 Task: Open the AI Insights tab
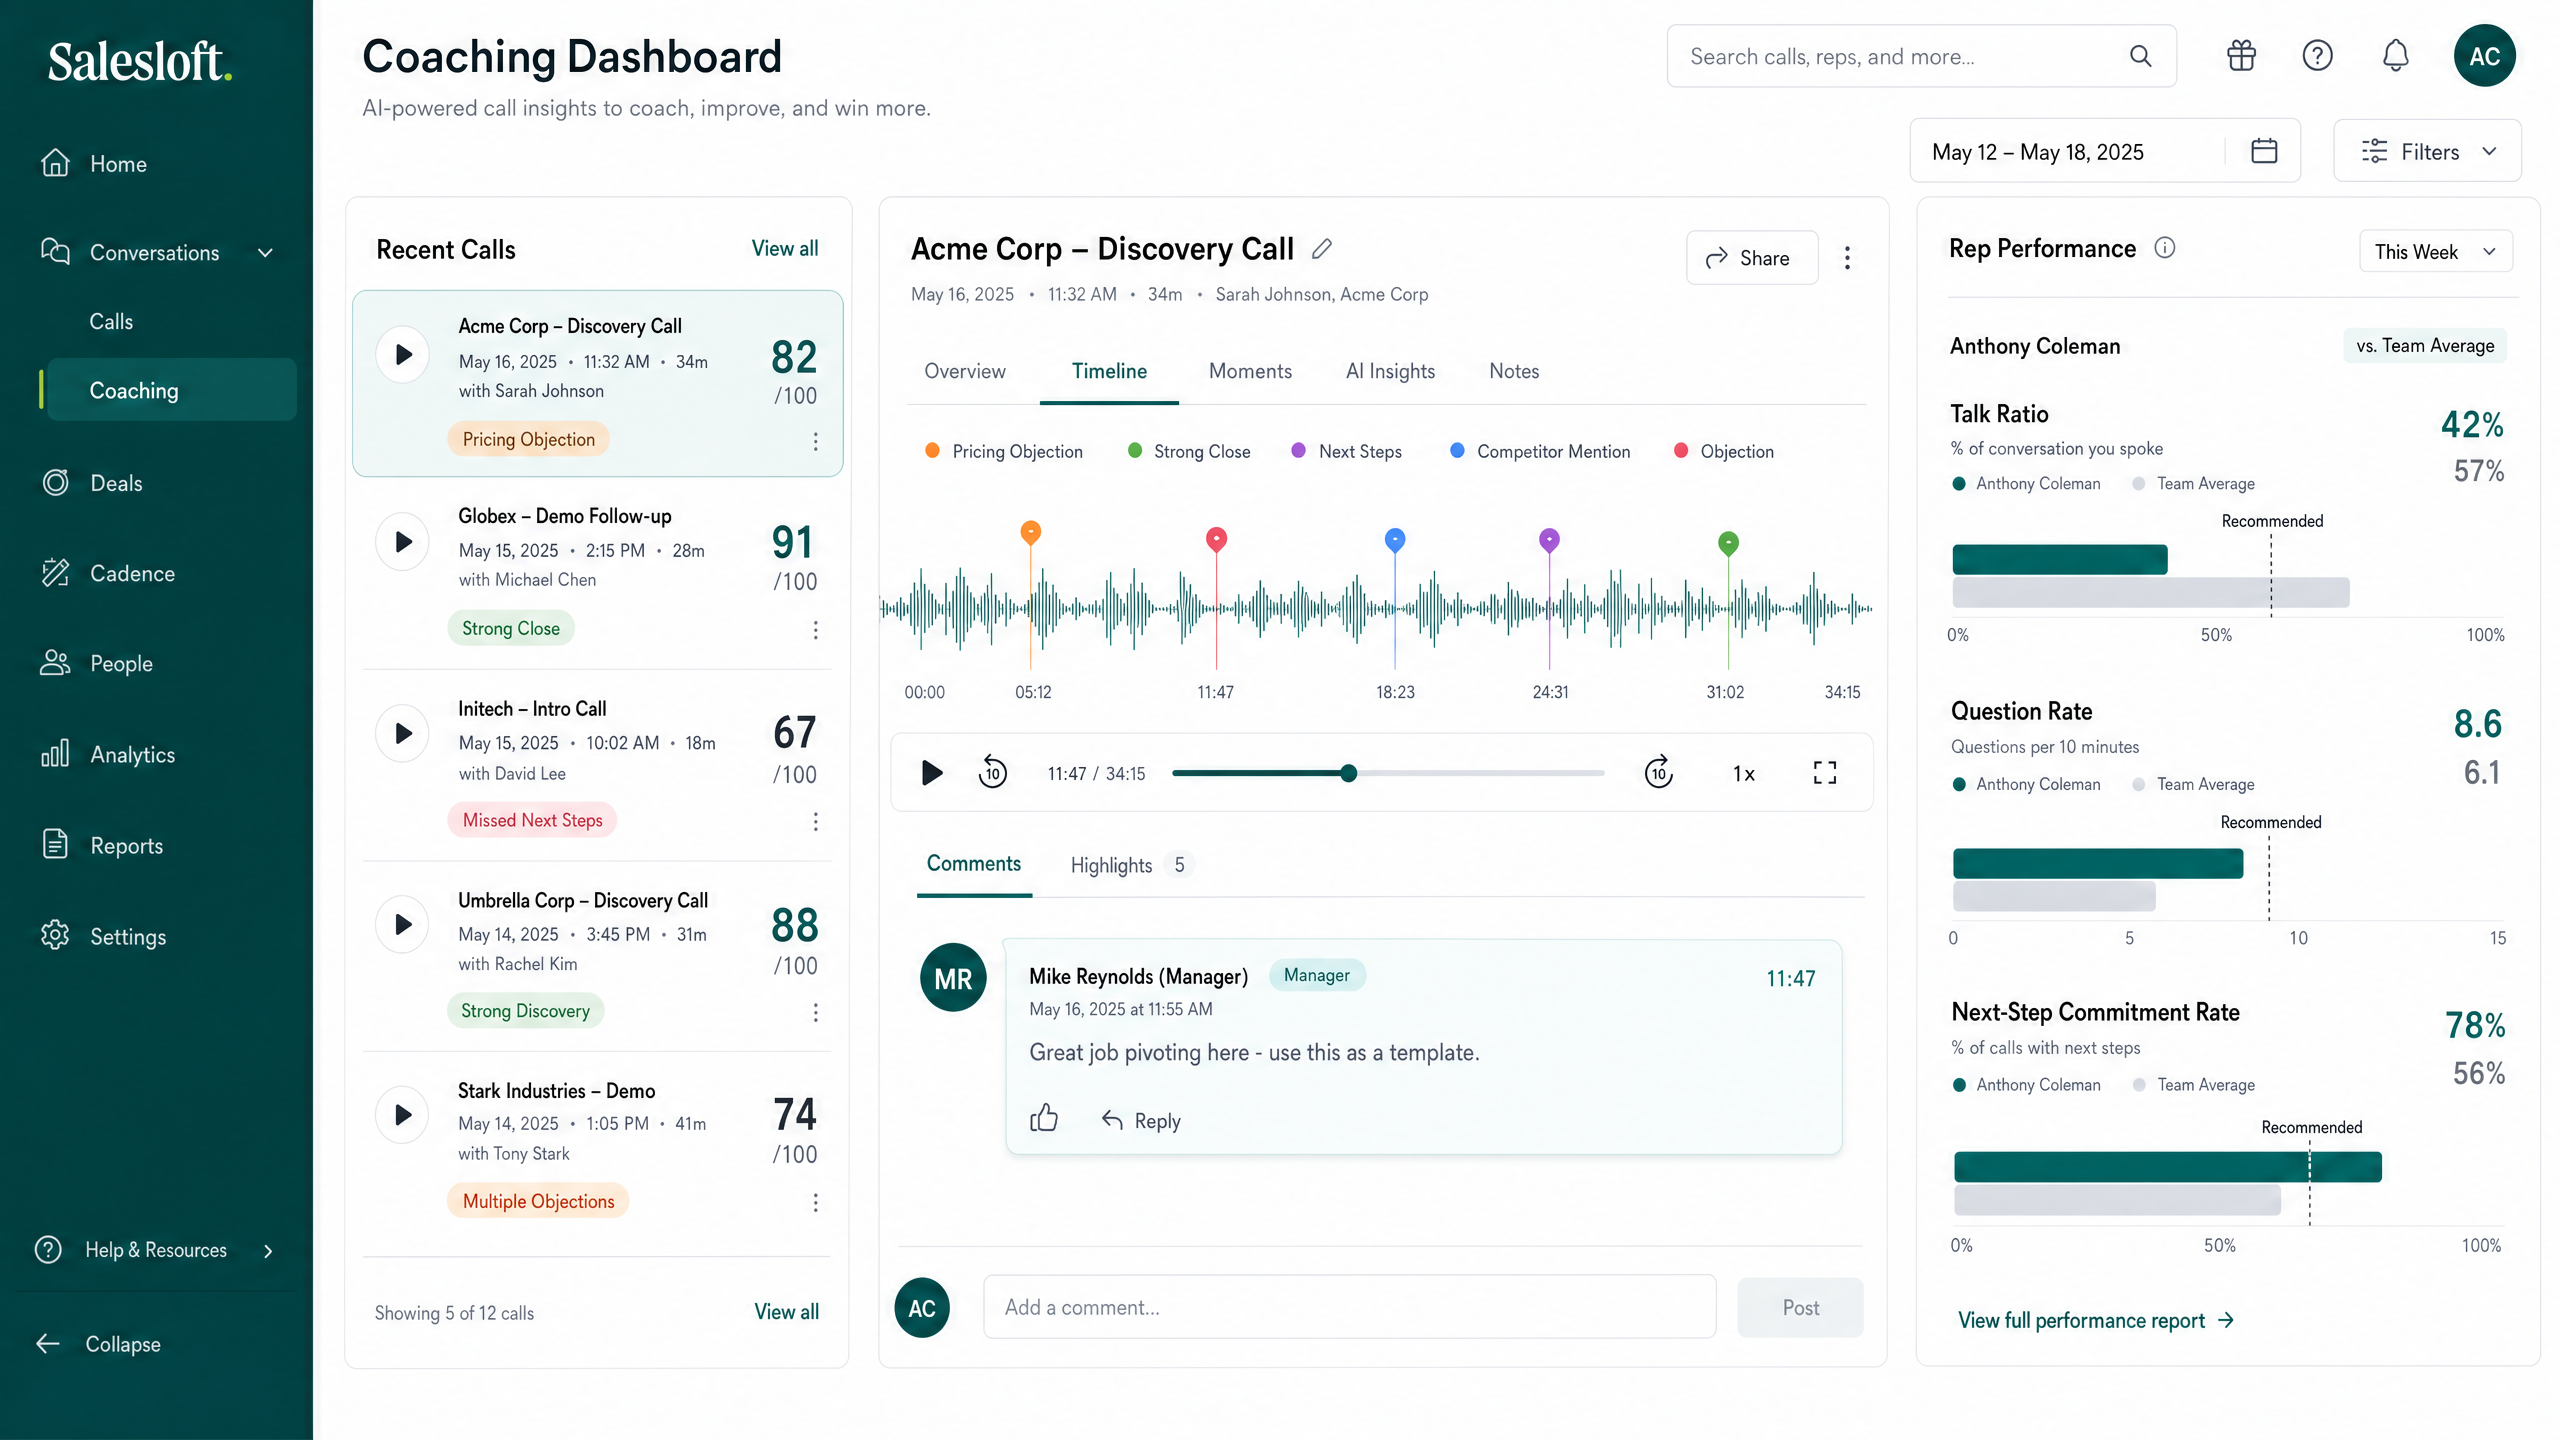point(1390,371)
